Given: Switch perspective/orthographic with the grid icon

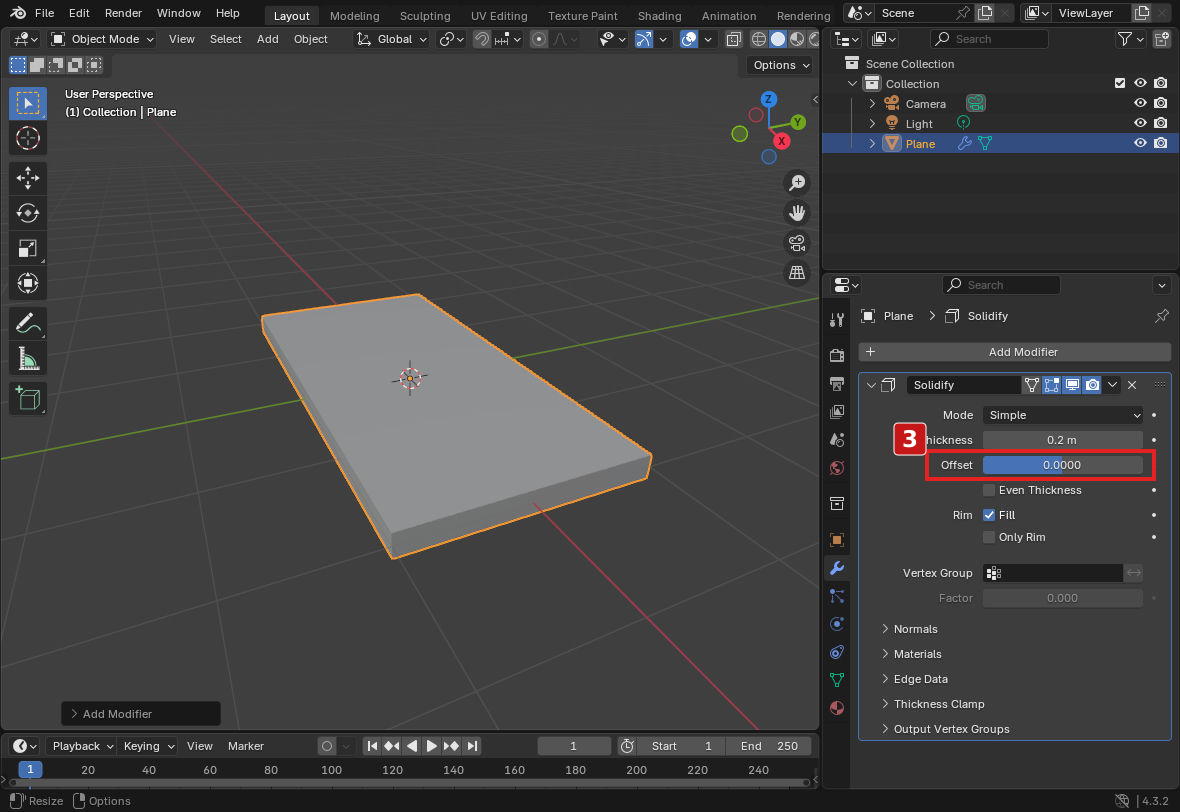Looking at the screenshot, I should click(797, 272).
